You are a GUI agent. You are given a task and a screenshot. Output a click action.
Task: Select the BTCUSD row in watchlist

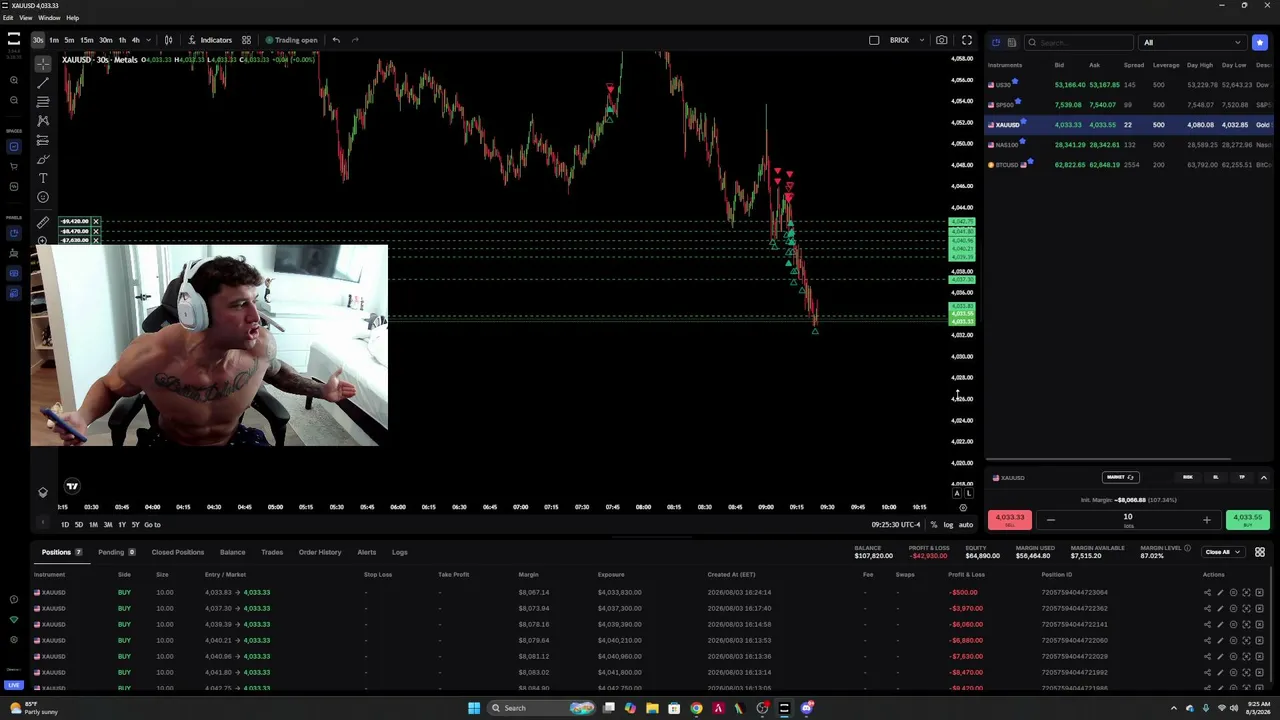pos(1130,165)
